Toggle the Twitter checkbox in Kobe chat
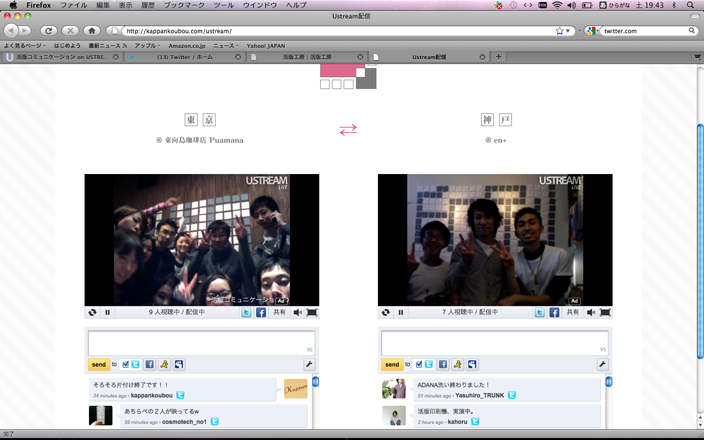Image resolution: width=704 pixels, height=440 pixels. (x=418, y=365)
